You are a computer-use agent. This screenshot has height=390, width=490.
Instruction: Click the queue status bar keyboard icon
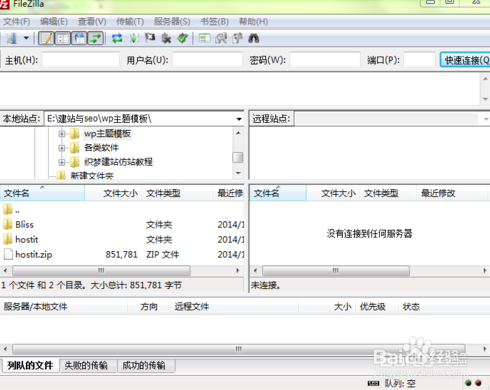[x=373, y=383]
